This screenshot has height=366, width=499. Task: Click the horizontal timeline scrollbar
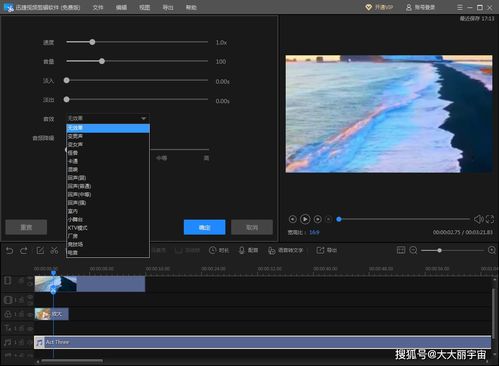pos(72,361)
